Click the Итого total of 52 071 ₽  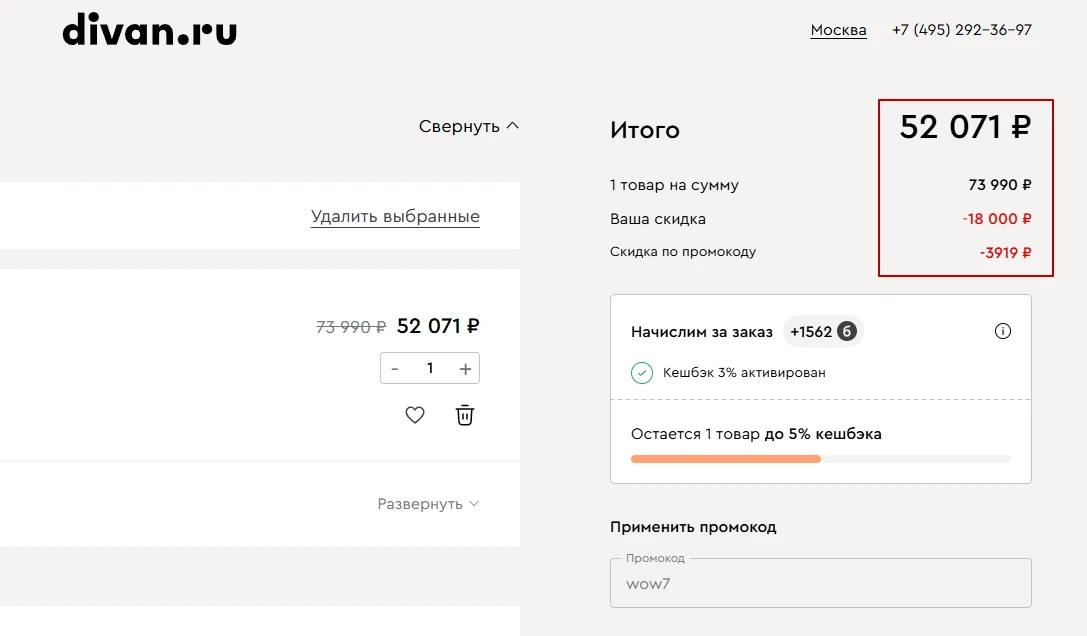964,127
